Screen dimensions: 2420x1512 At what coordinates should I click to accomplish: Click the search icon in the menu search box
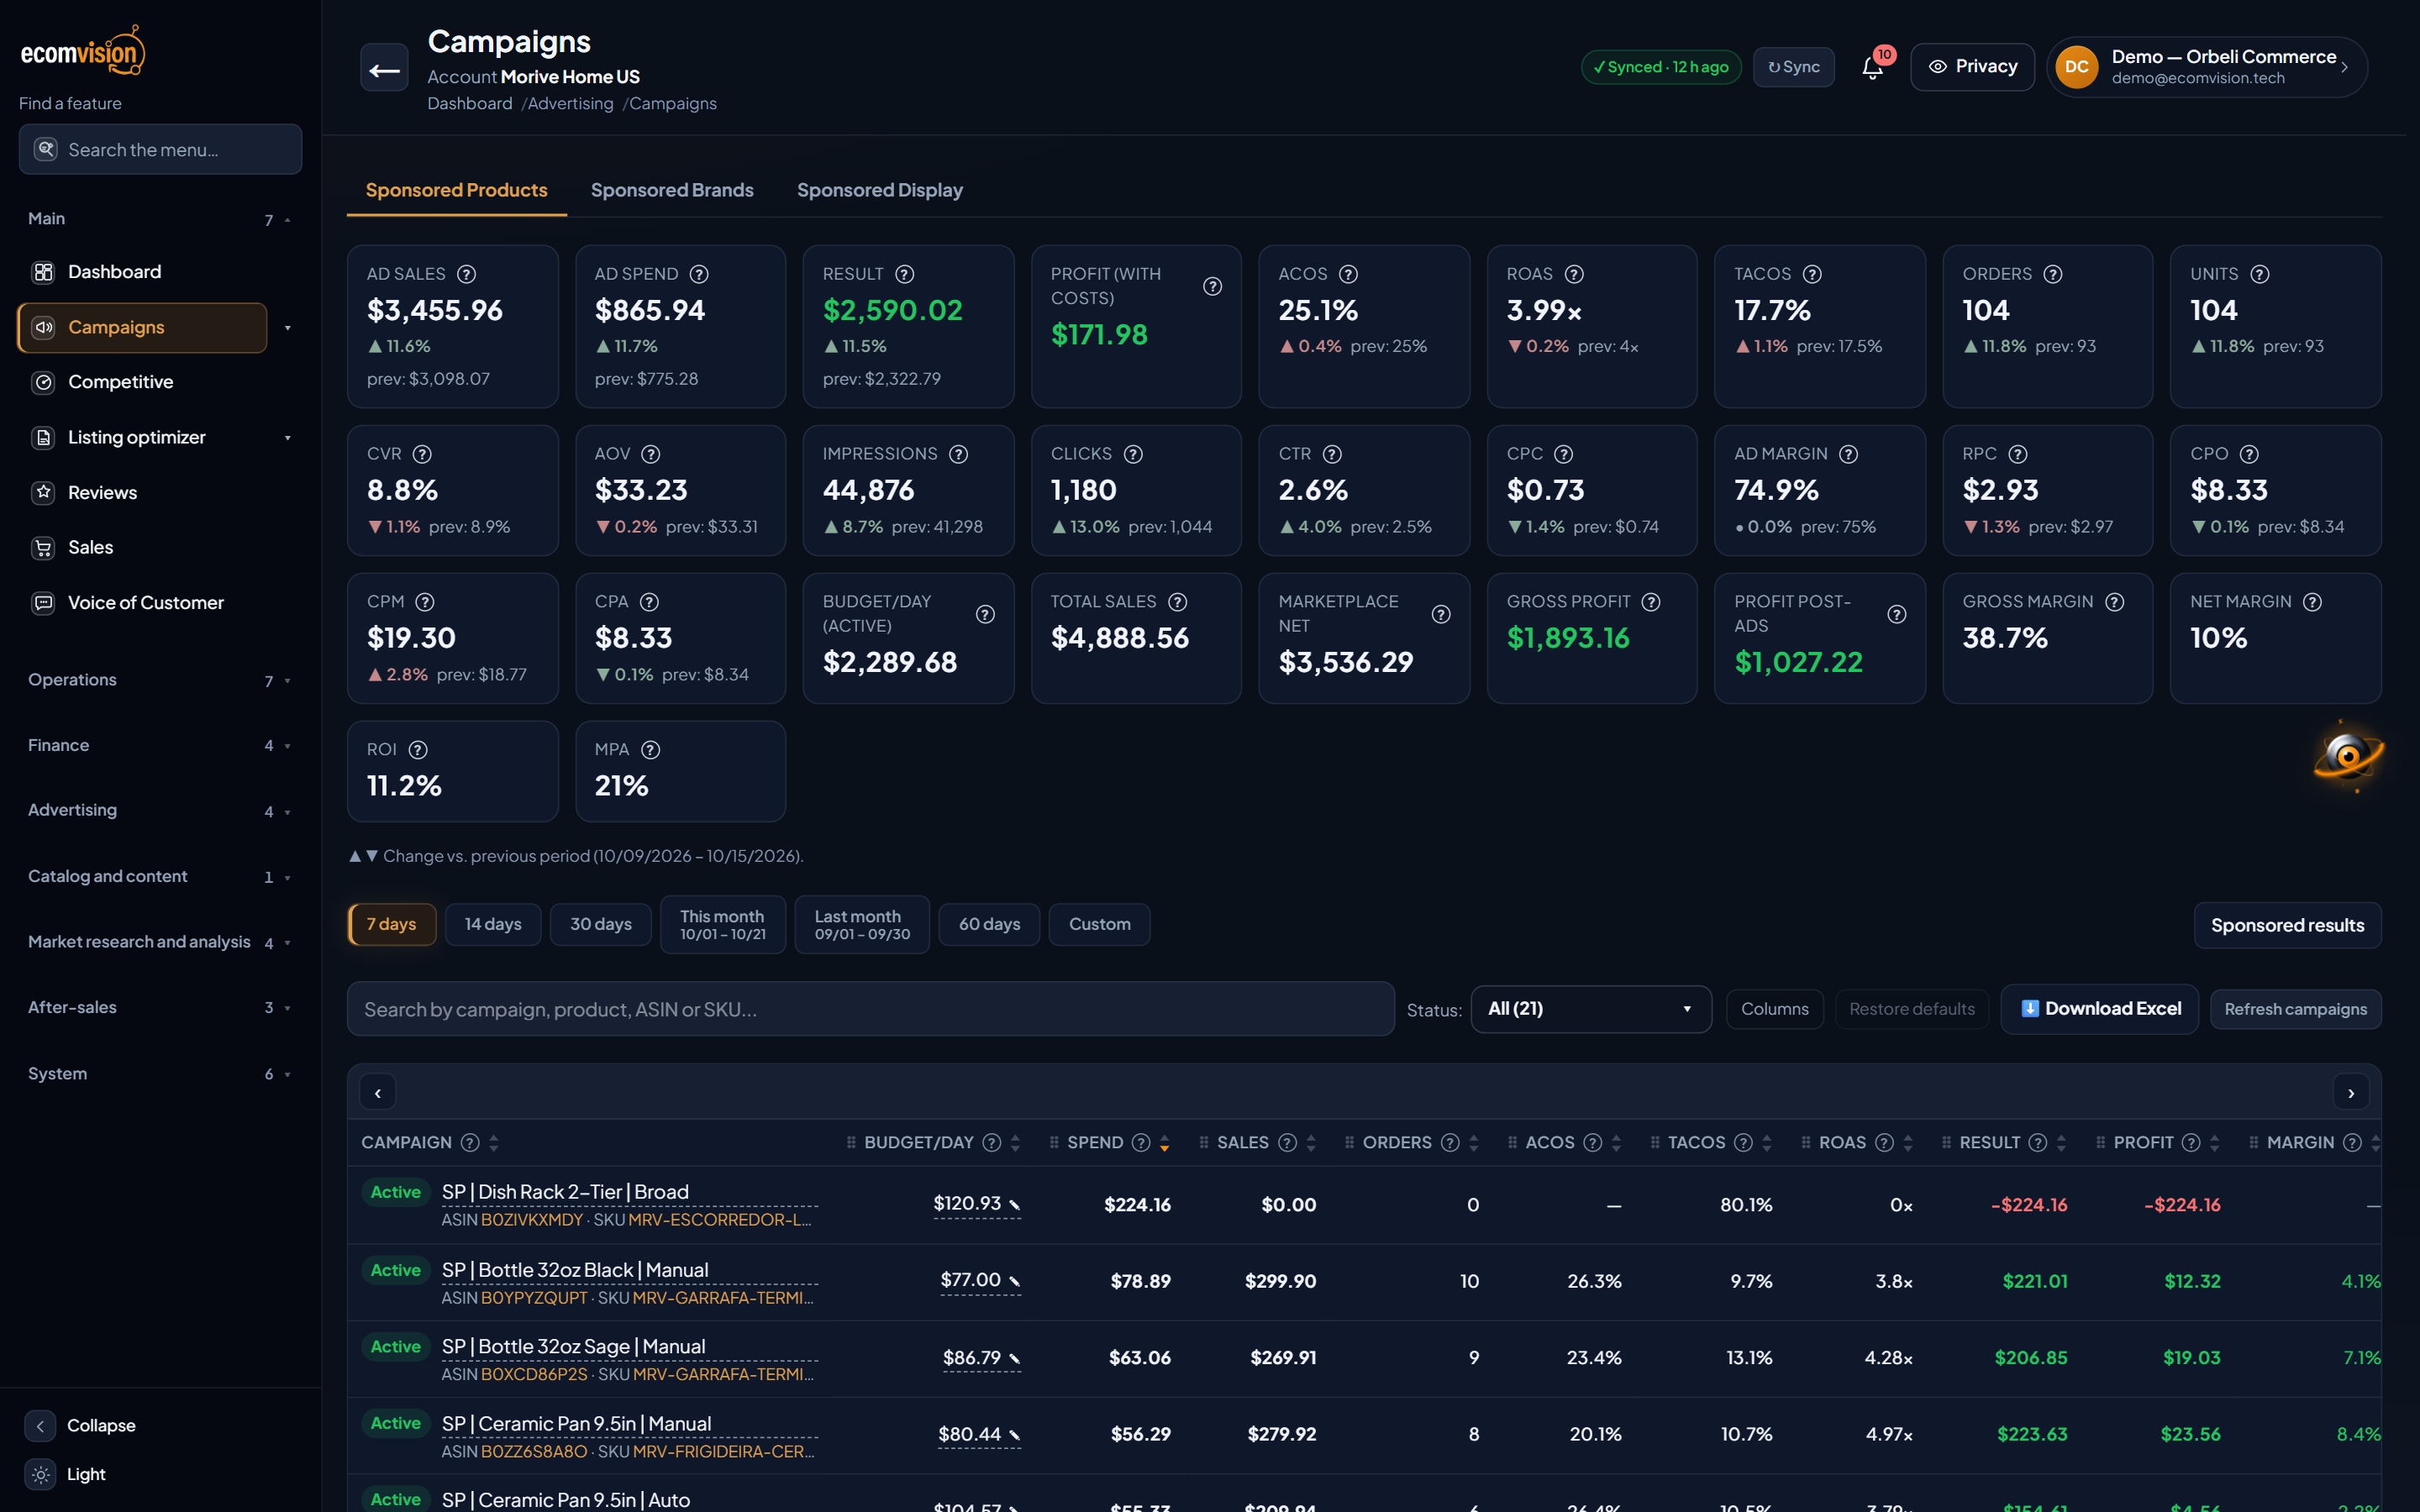point(46,149)
